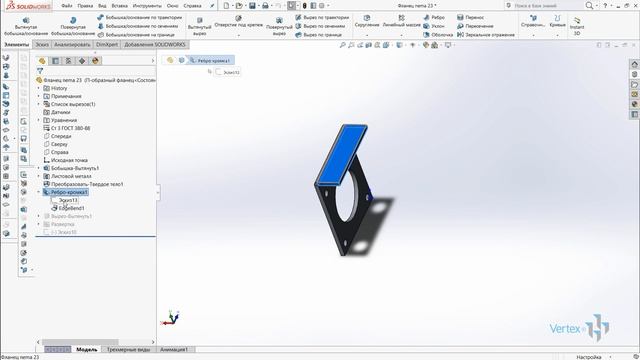Select Бобышка/основание по траектории
This screenshot has height=360, width=640.
pos(140,18)
